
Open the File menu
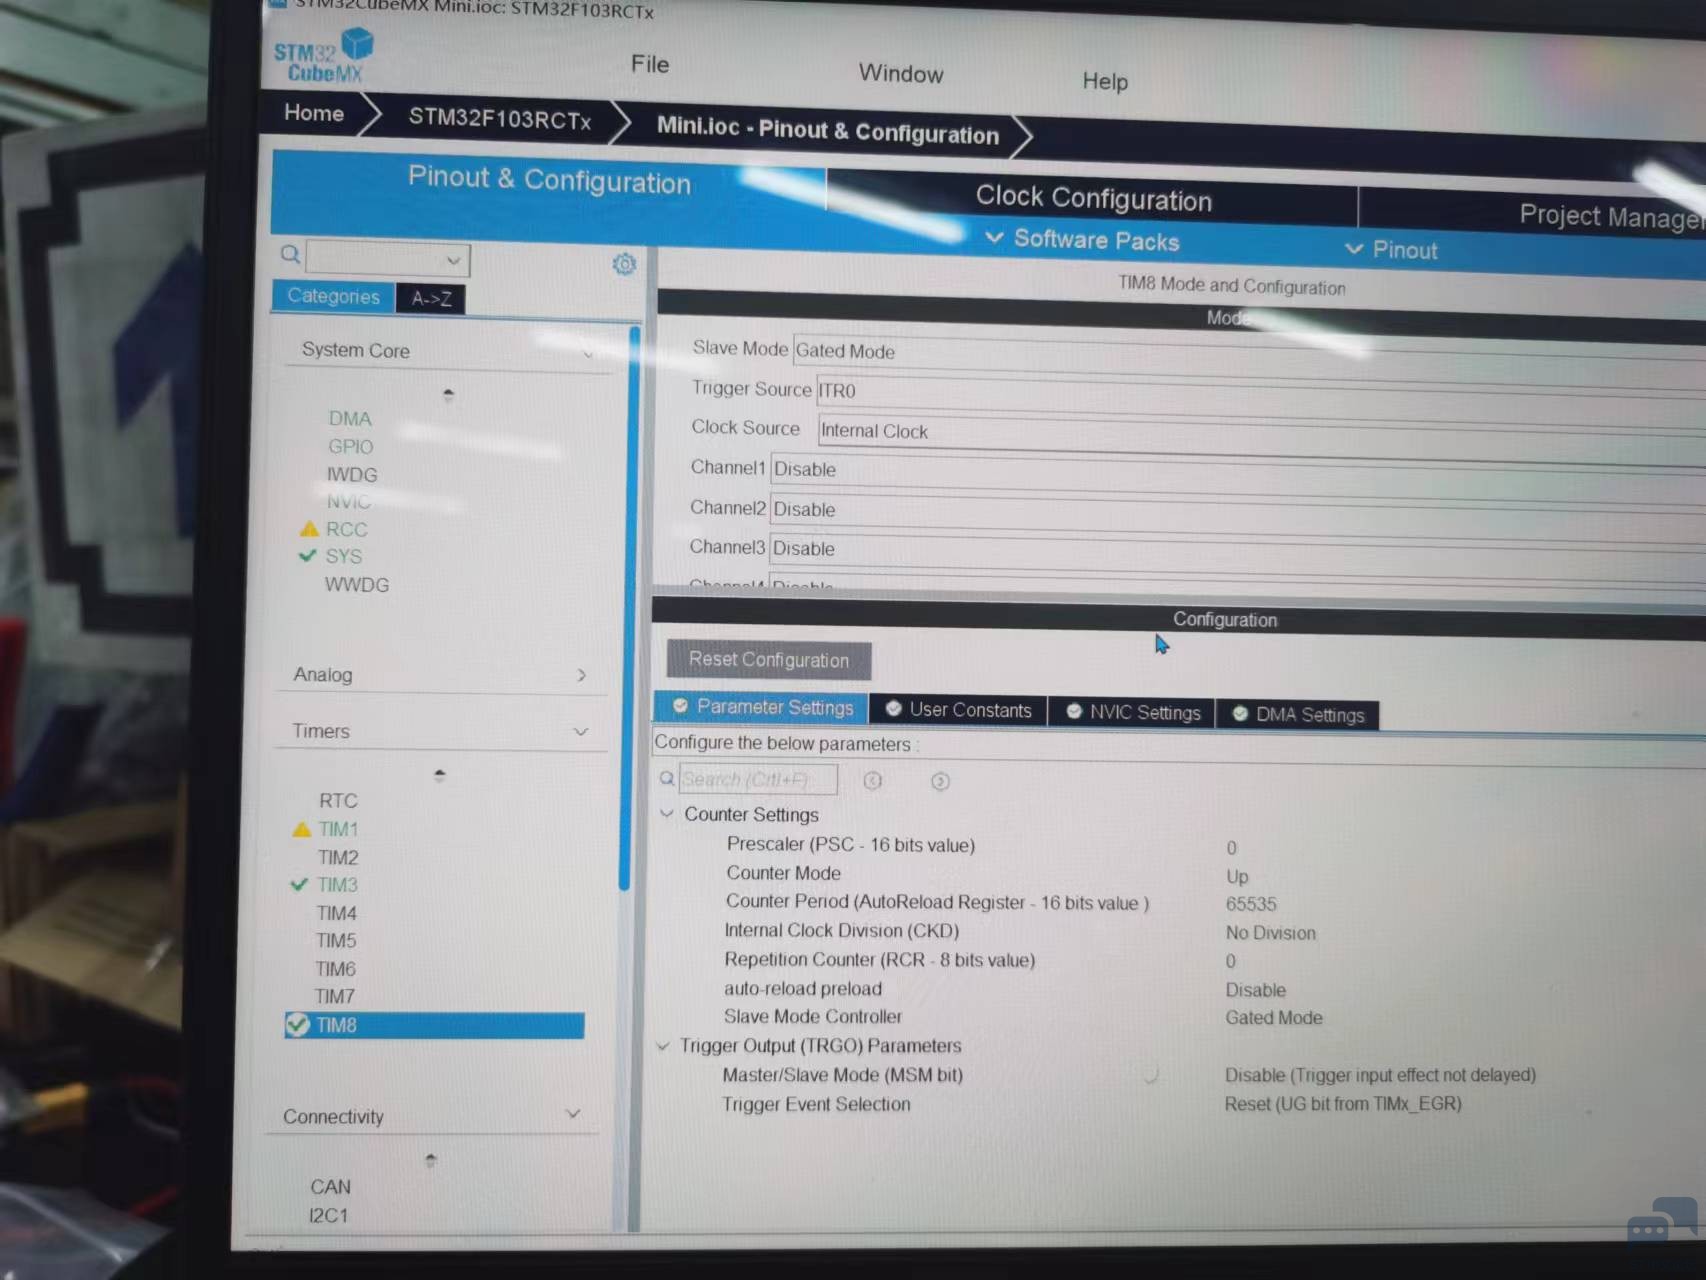pyautogui.click(x=649, y=64)
